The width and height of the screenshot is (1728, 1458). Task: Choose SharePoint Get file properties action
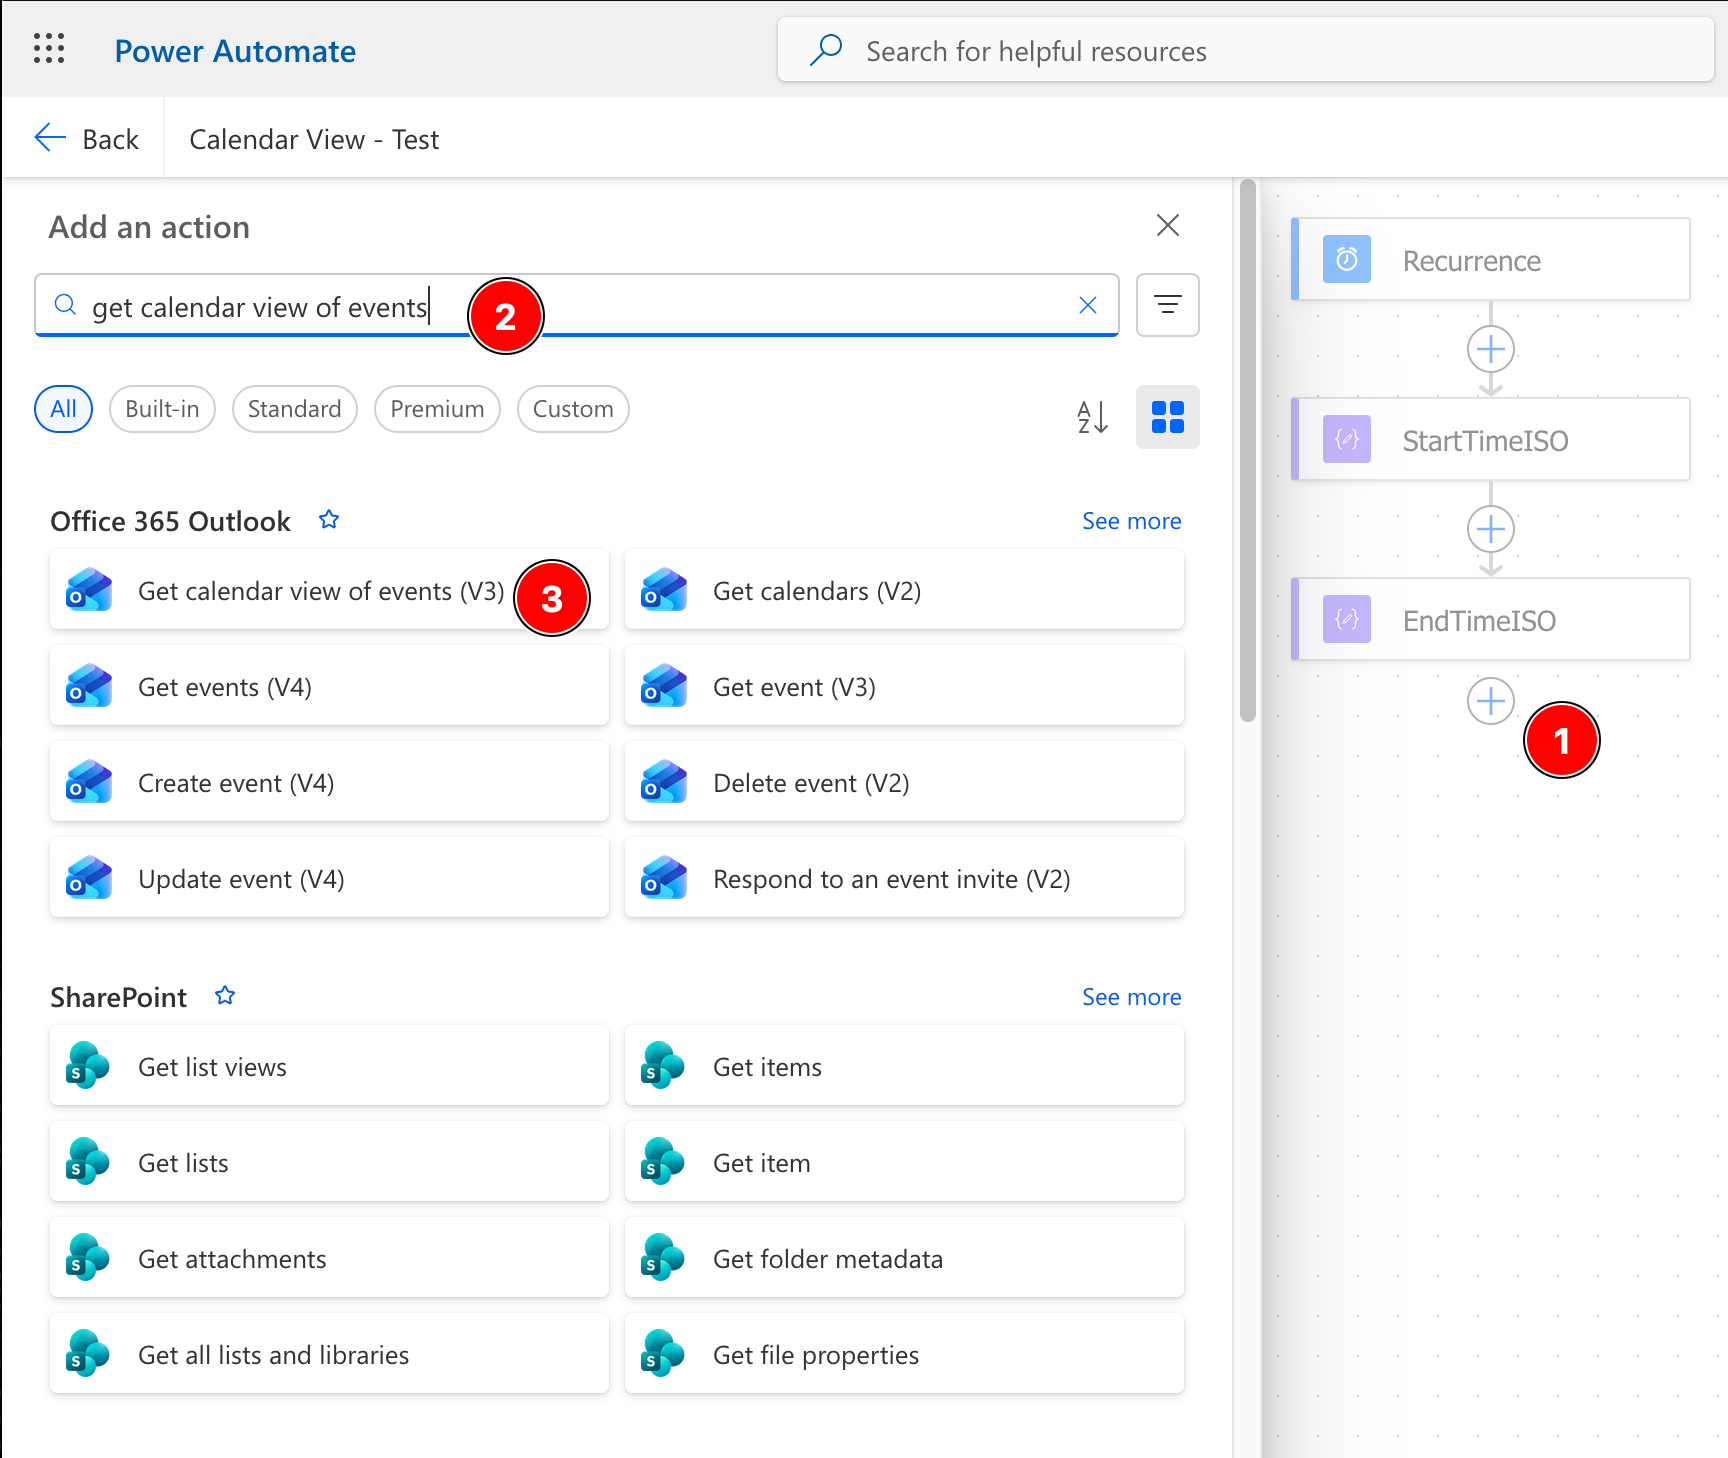click(904, 1354)
